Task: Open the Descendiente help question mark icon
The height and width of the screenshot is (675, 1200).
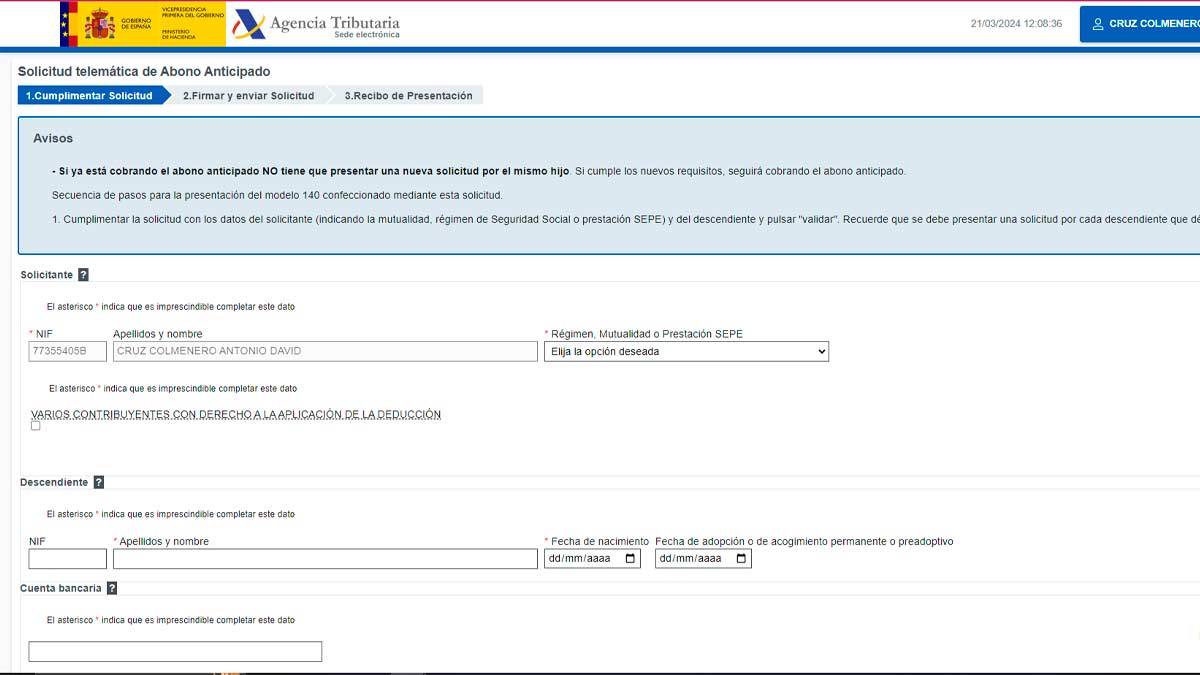Action: point(98,482)
